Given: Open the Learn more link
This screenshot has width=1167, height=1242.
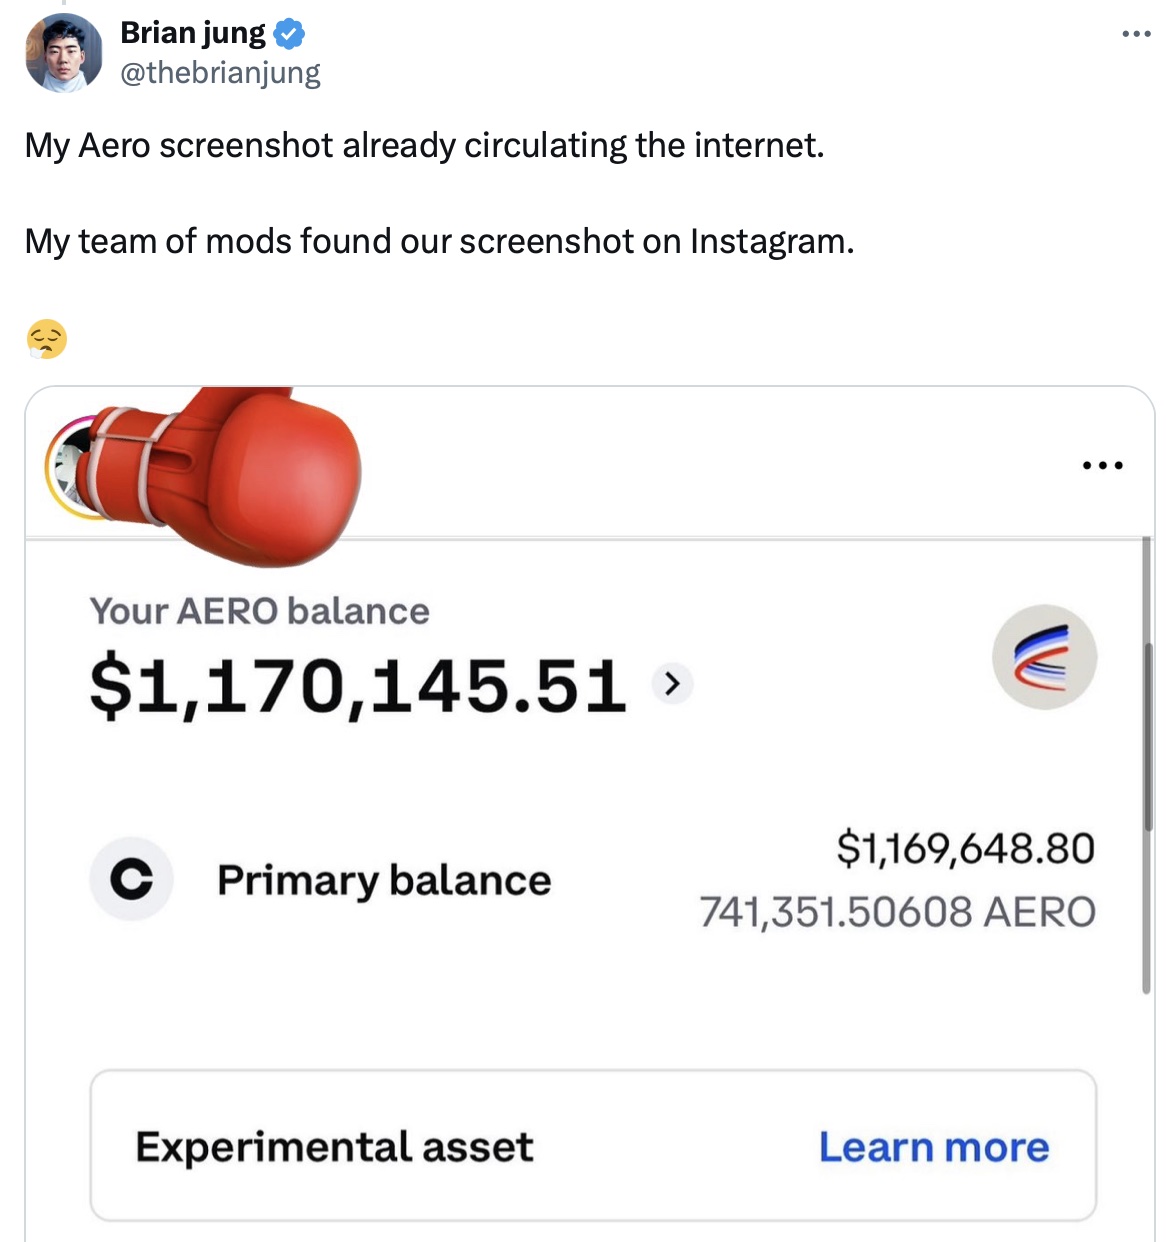Looking at the screenshot, I should pyautogui.click(x=932, y=1147).
